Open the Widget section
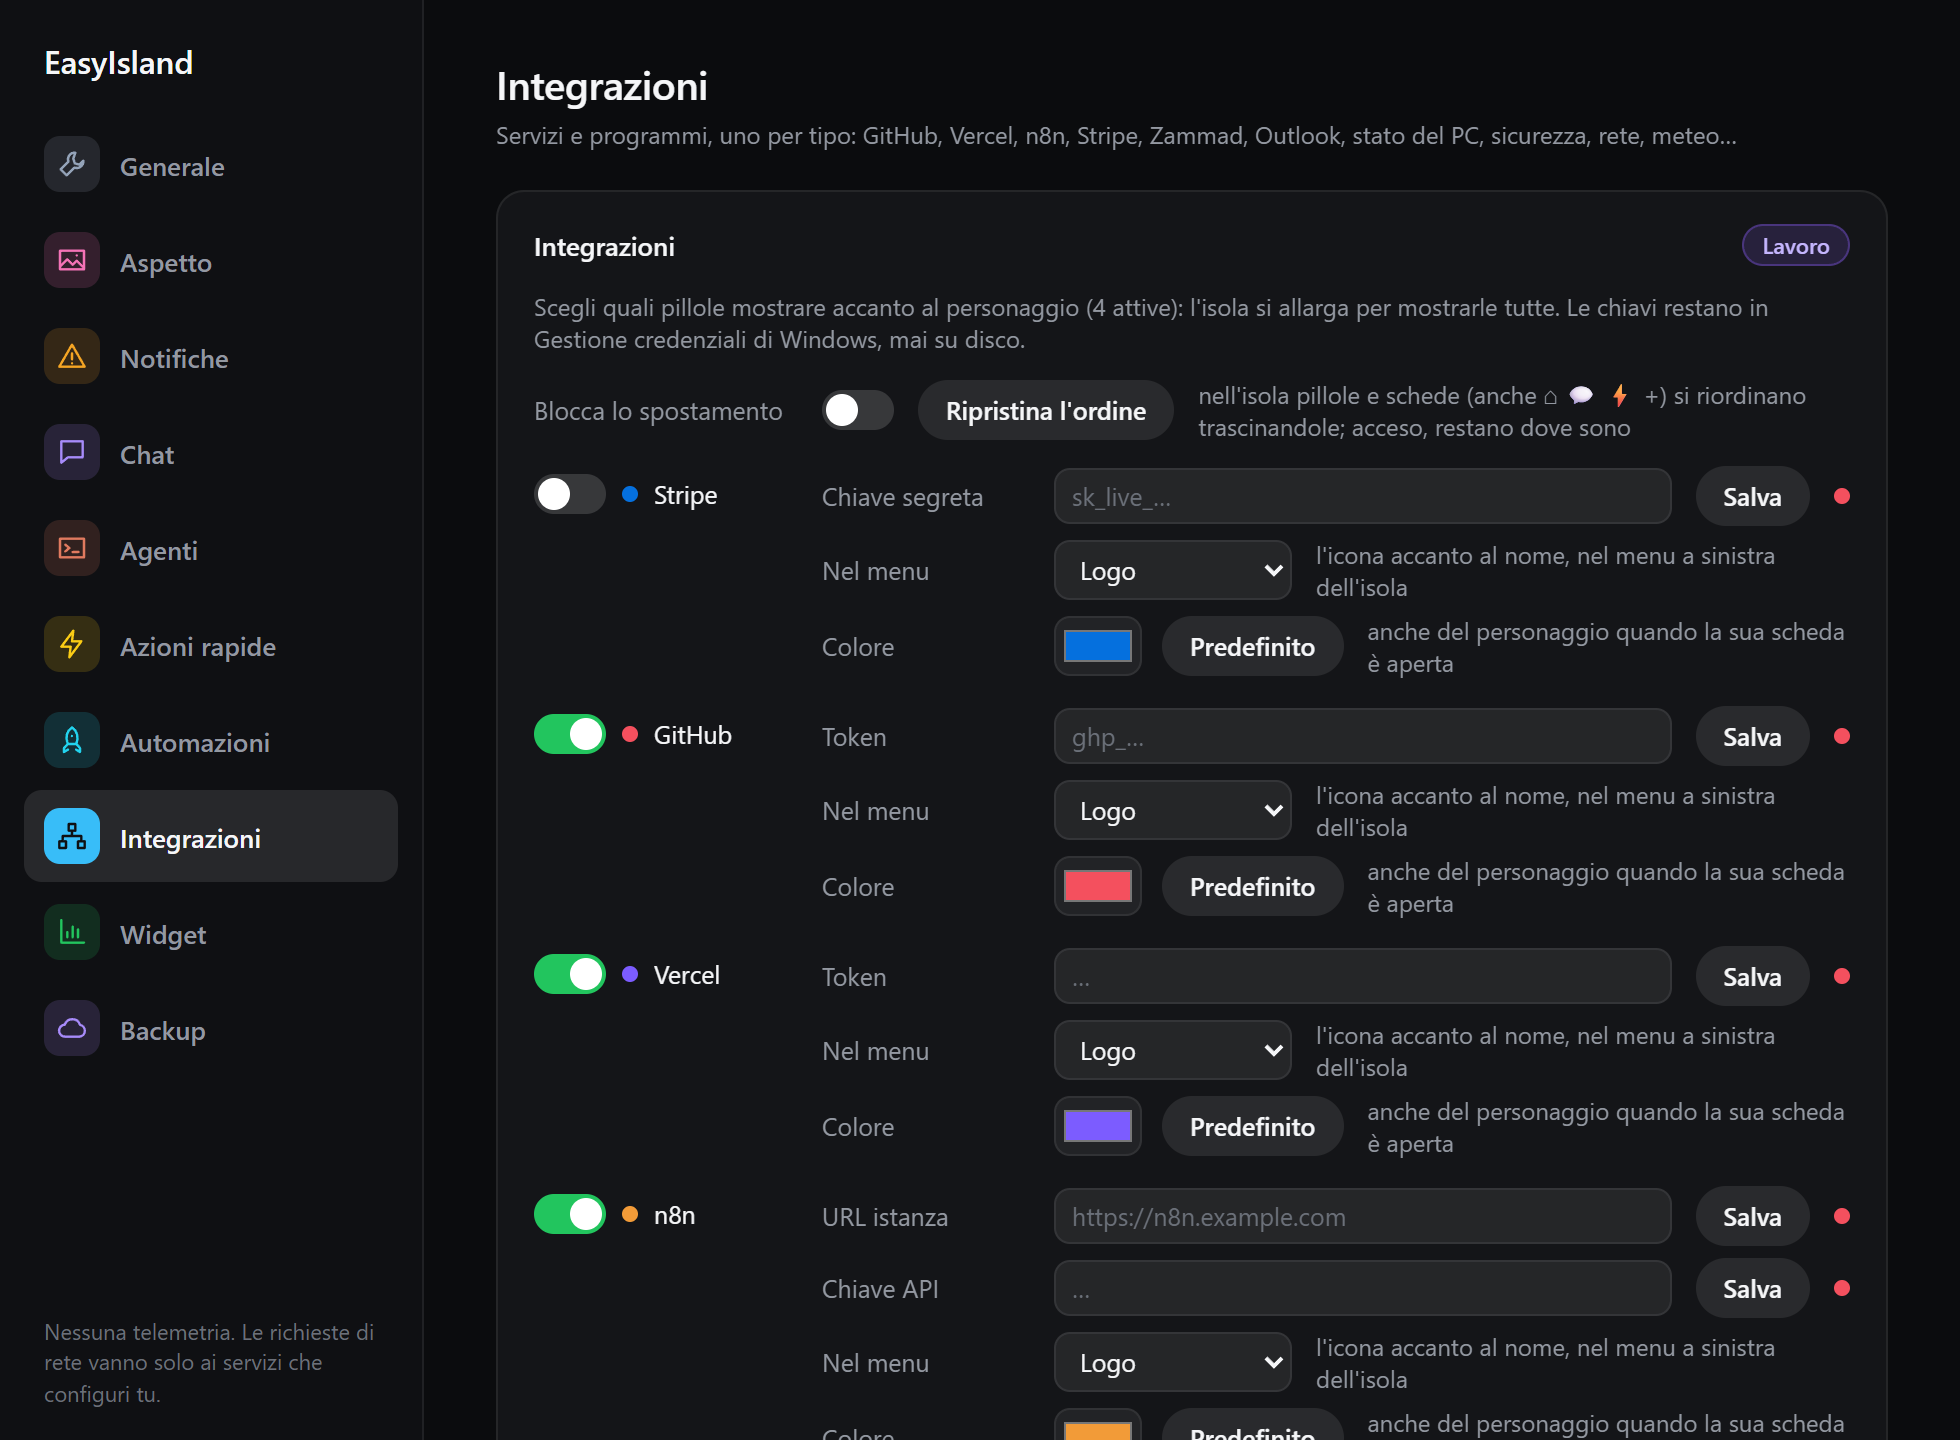This screenshot has width=1960, height=1440. (x=211, y=934)
